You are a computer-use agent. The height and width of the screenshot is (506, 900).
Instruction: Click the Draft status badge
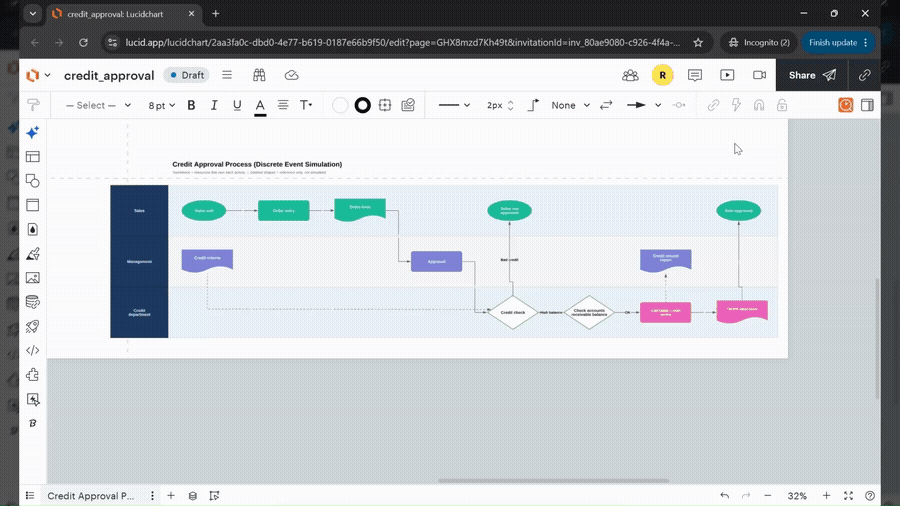(x=187, y=75)
